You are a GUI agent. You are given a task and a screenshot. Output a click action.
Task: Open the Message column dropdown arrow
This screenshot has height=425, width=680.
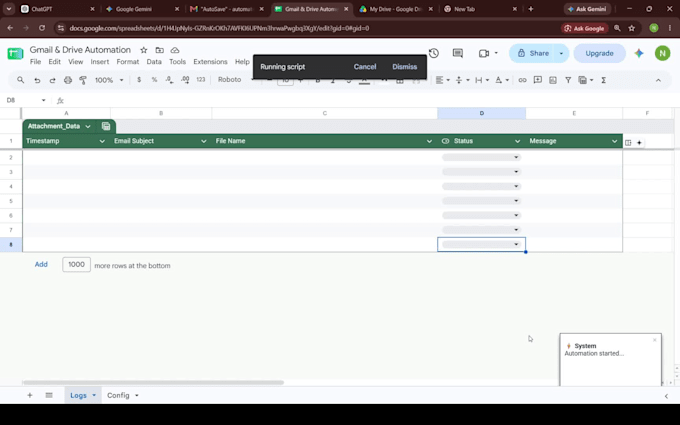[x=614, y=141]
